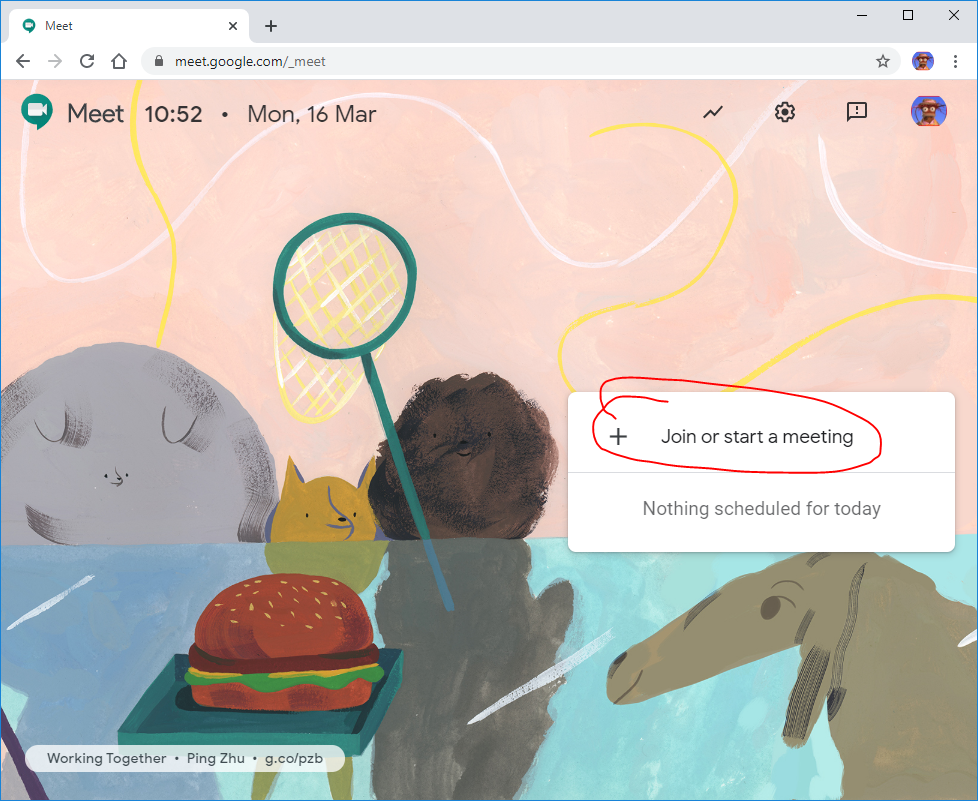Open a new browser tab
Image resolution: width=978 pixels, height=801 pixels.
271,26
